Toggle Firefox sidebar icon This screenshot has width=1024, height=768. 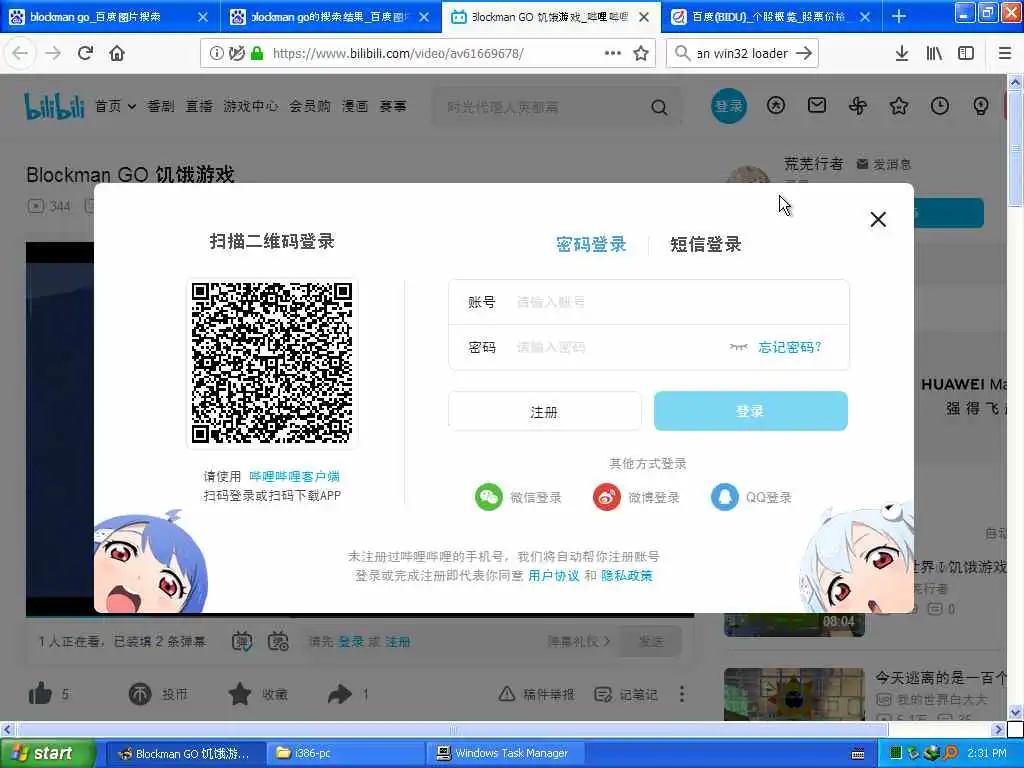966,53
